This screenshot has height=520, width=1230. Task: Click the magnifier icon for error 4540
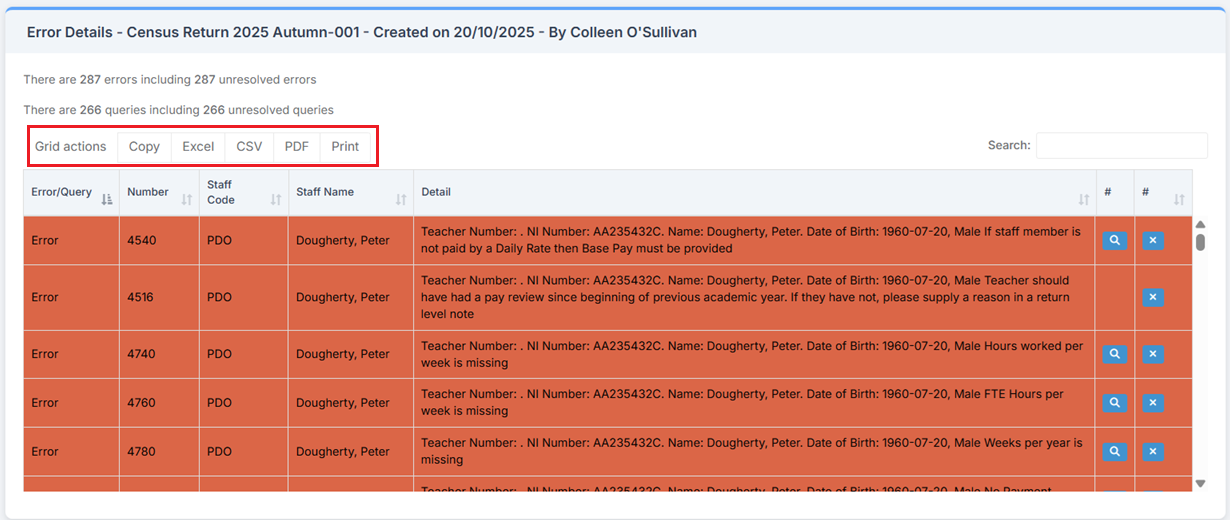point(1115,240)
